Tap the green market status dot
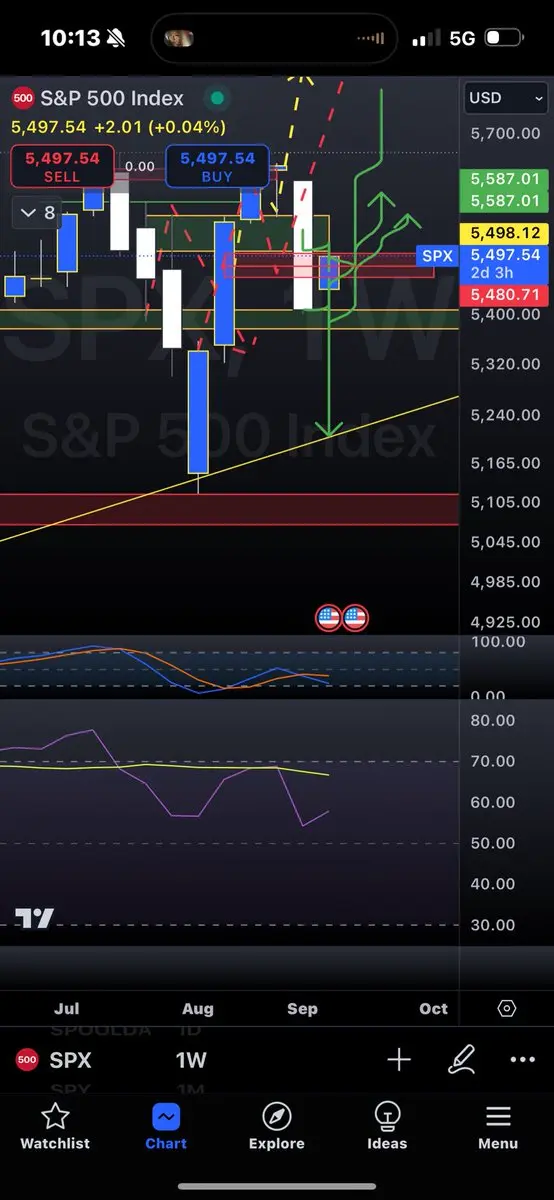554x1200 pixels. [x=215, y=98]
